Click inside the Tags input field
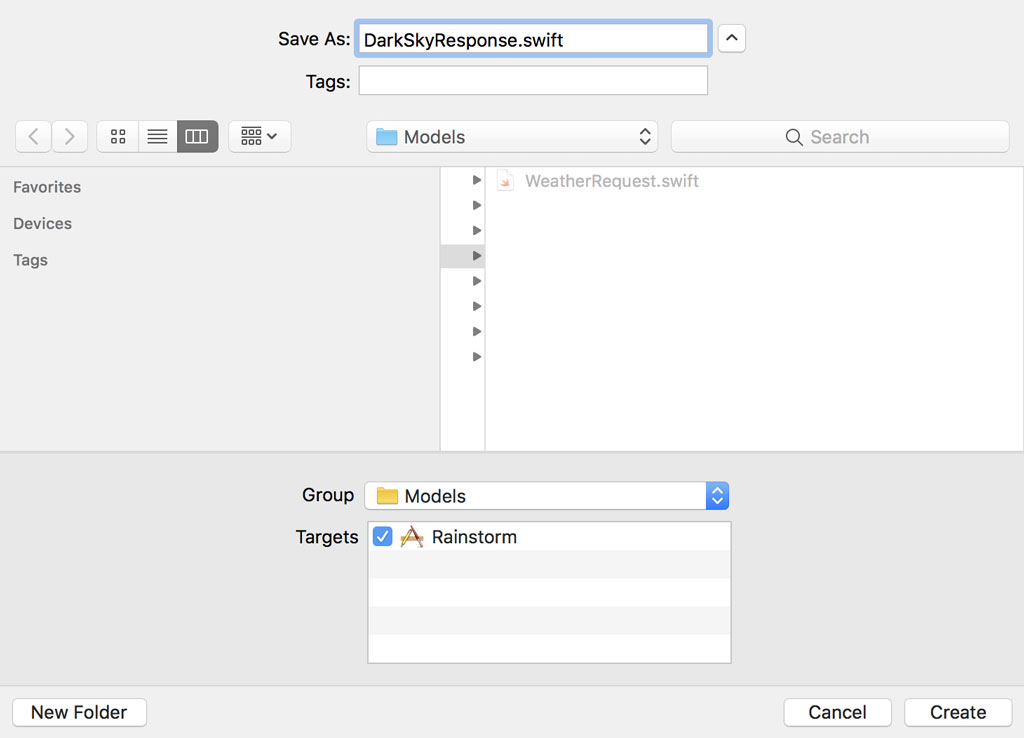The width and height of the screenshot is (1024, 738). point(532,80)
